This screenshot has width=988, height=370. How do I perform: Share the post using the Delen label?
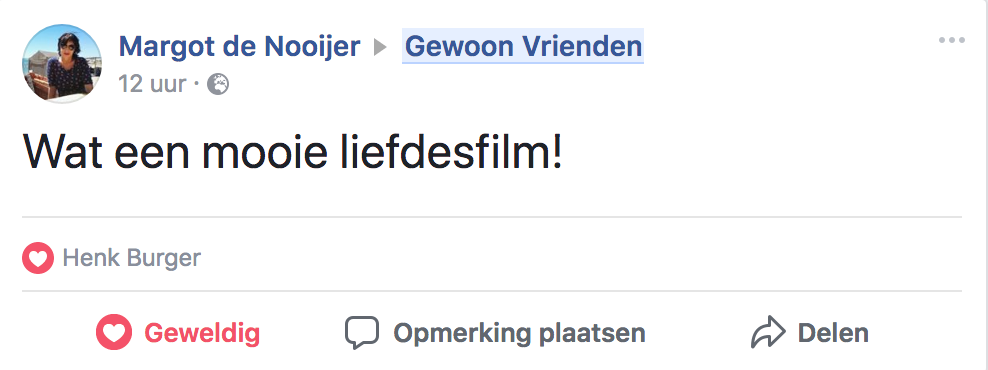point(833,333)
